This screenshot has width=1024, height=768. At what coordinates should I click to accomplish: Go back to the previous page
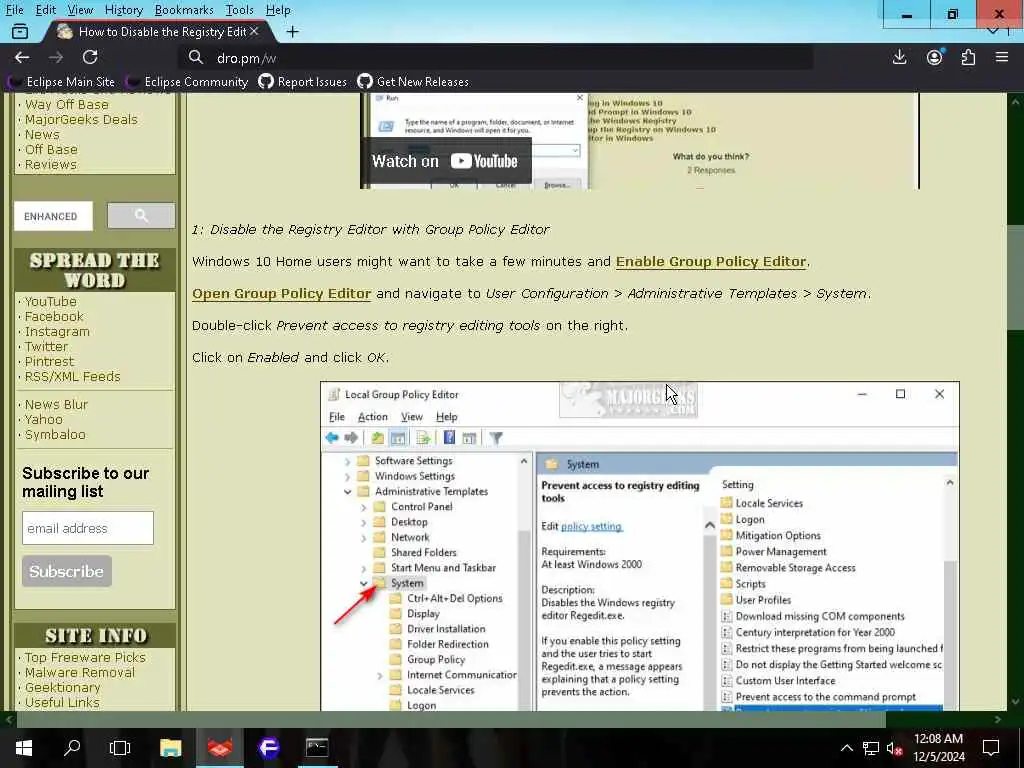coord(22,57)
